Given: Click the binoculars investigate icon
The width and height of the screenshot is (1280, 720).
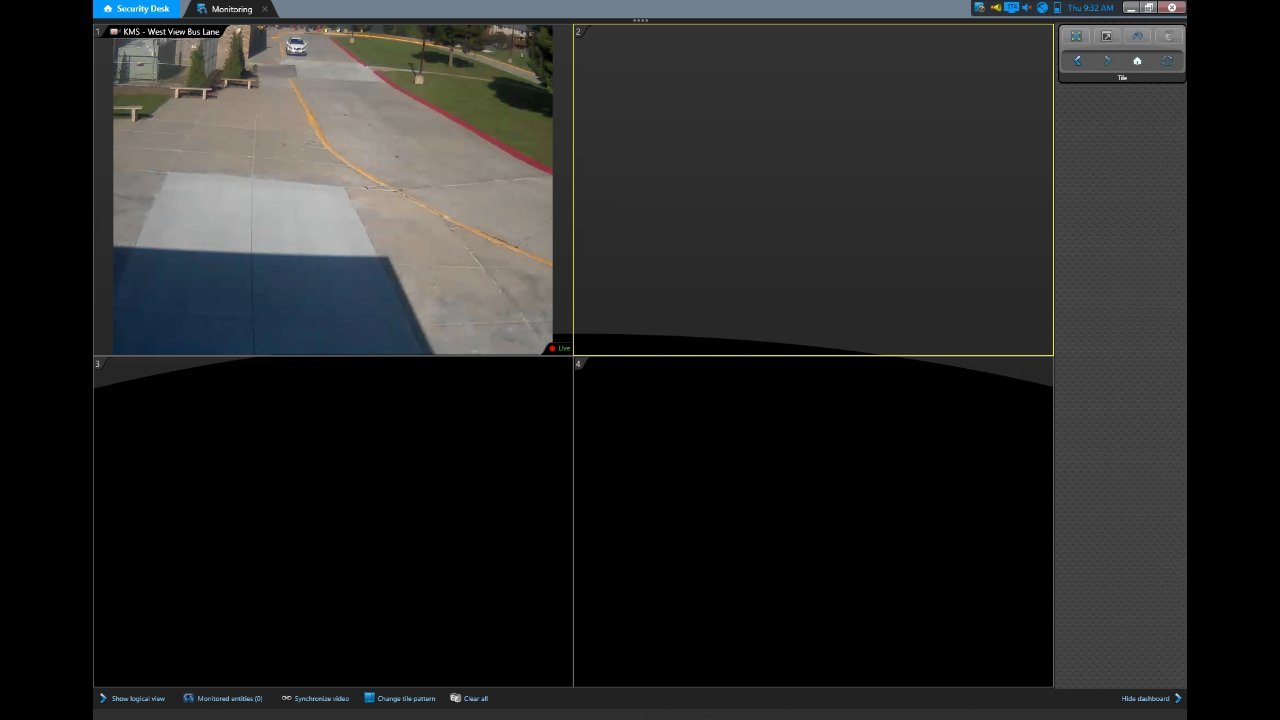Looking at the screenshot, I should 1137,36.
